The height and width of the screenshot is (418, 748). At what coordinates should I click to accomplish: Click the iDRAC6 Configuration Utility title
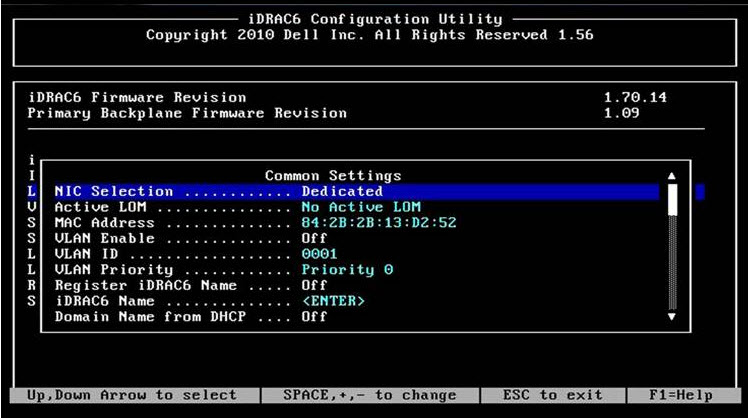375,19
